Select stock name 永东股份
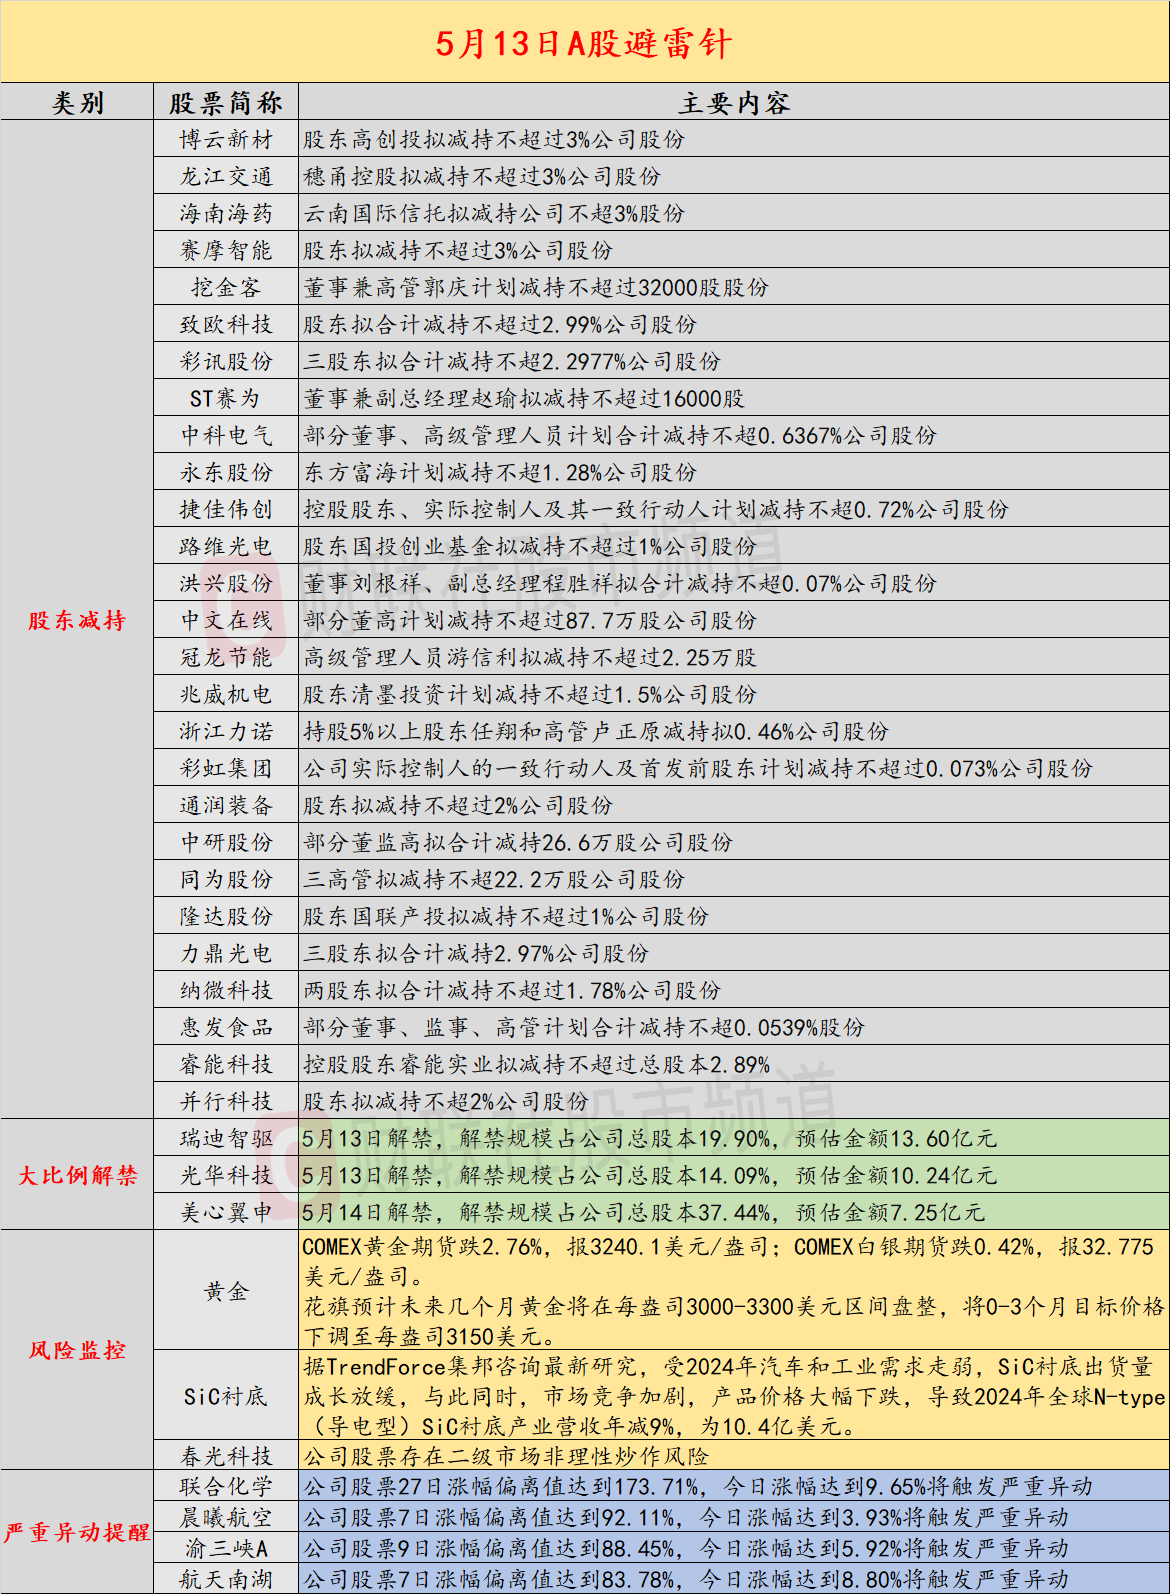Image resolution: width=1170 pixels, height=1594 pixels. point(226,472)
